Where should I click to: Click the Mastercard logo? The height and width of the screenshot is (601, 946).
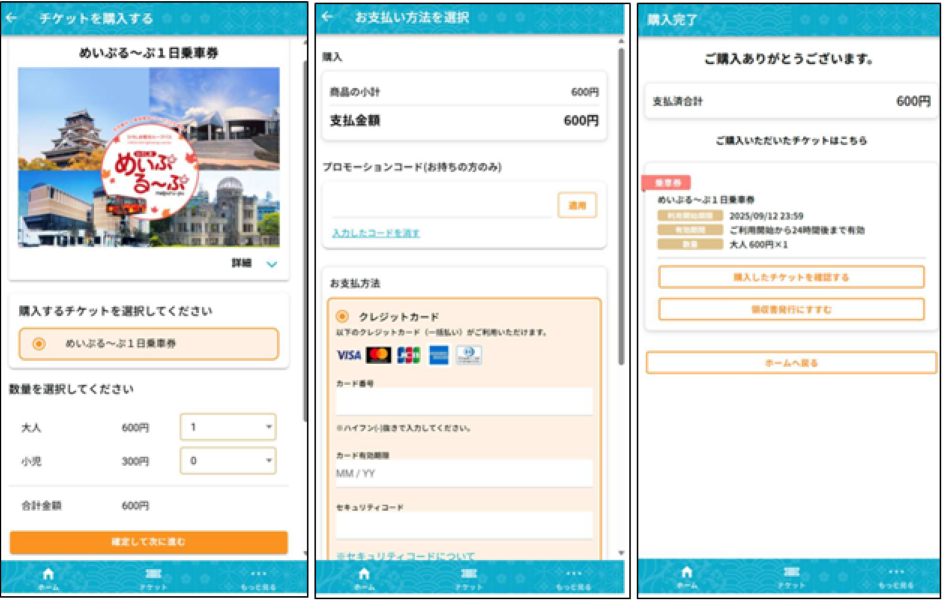[378, 355]
